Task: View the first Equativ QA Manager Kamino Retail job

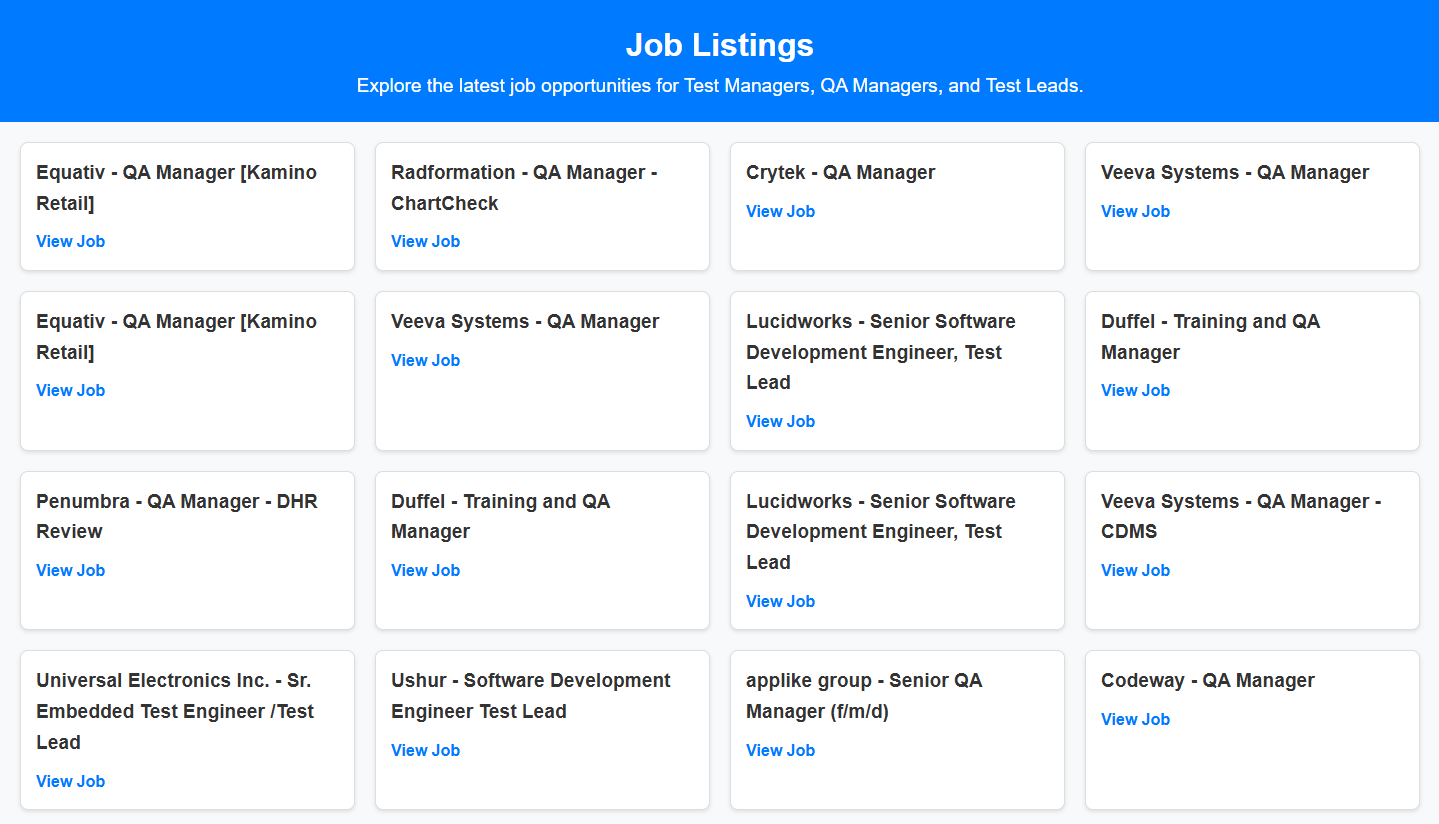Action: click(x=70, y=241)
